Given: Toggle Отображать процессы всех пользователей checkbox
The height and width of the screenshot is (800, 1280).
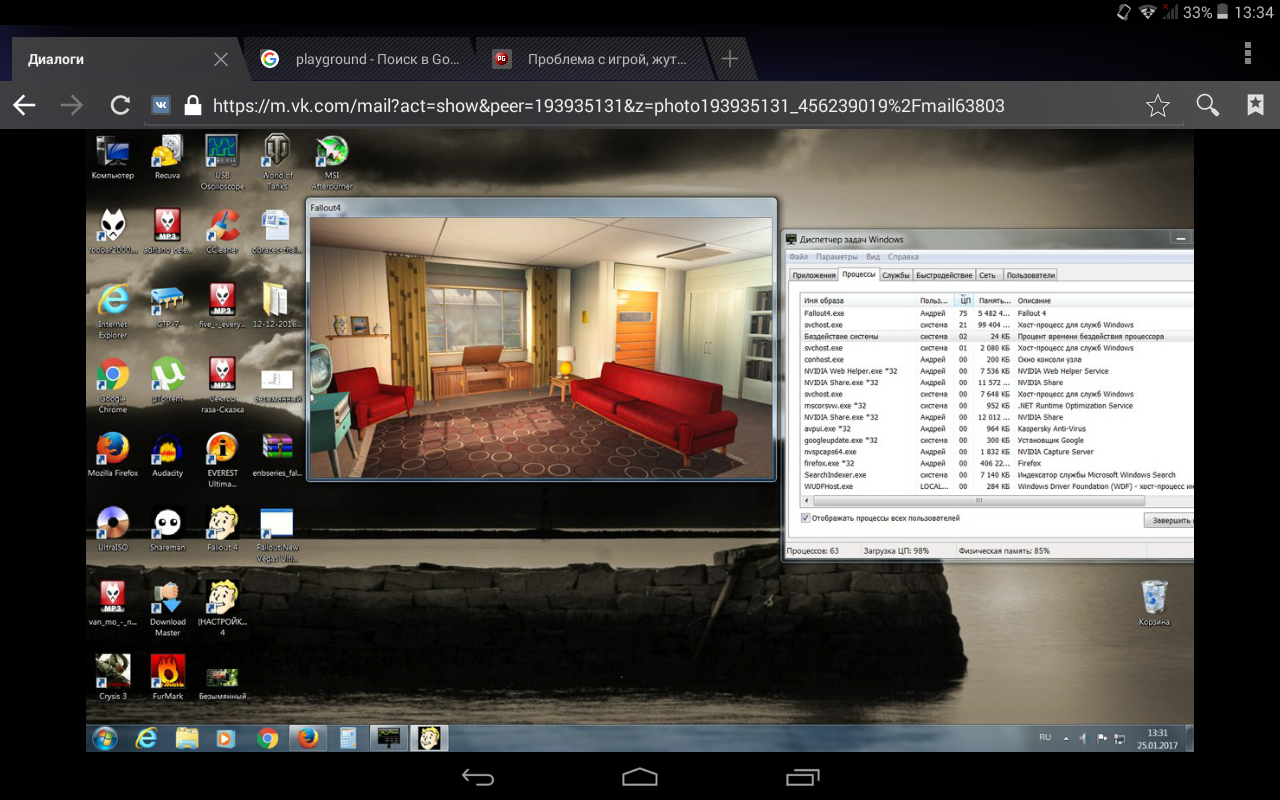Looking at the screenshot, I should 806,518.
